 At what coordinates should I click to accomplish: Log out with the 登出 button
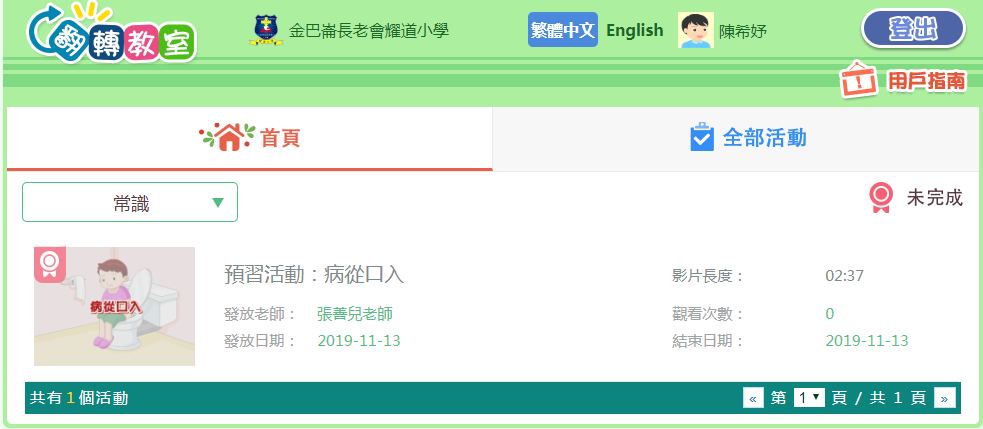[913, 29]
